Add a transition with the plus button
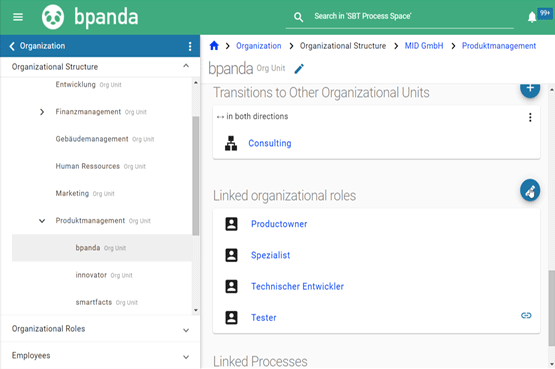Image resolution: width=555 pixels, height=369 pixels. [x=530, y=89]
